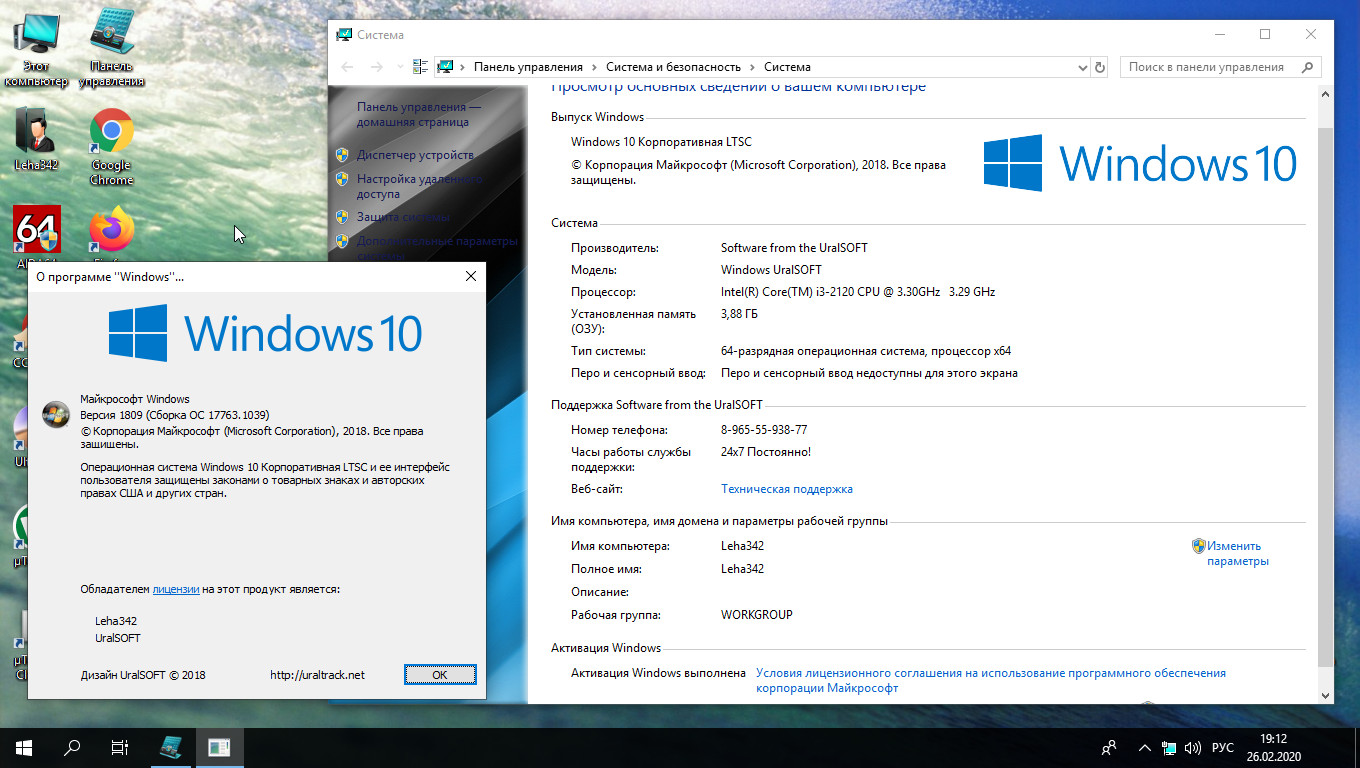Screen dimensions: 1360x768
Task: Click scrollbar down arrow in Система window
Action: (x=1326, y=695)
